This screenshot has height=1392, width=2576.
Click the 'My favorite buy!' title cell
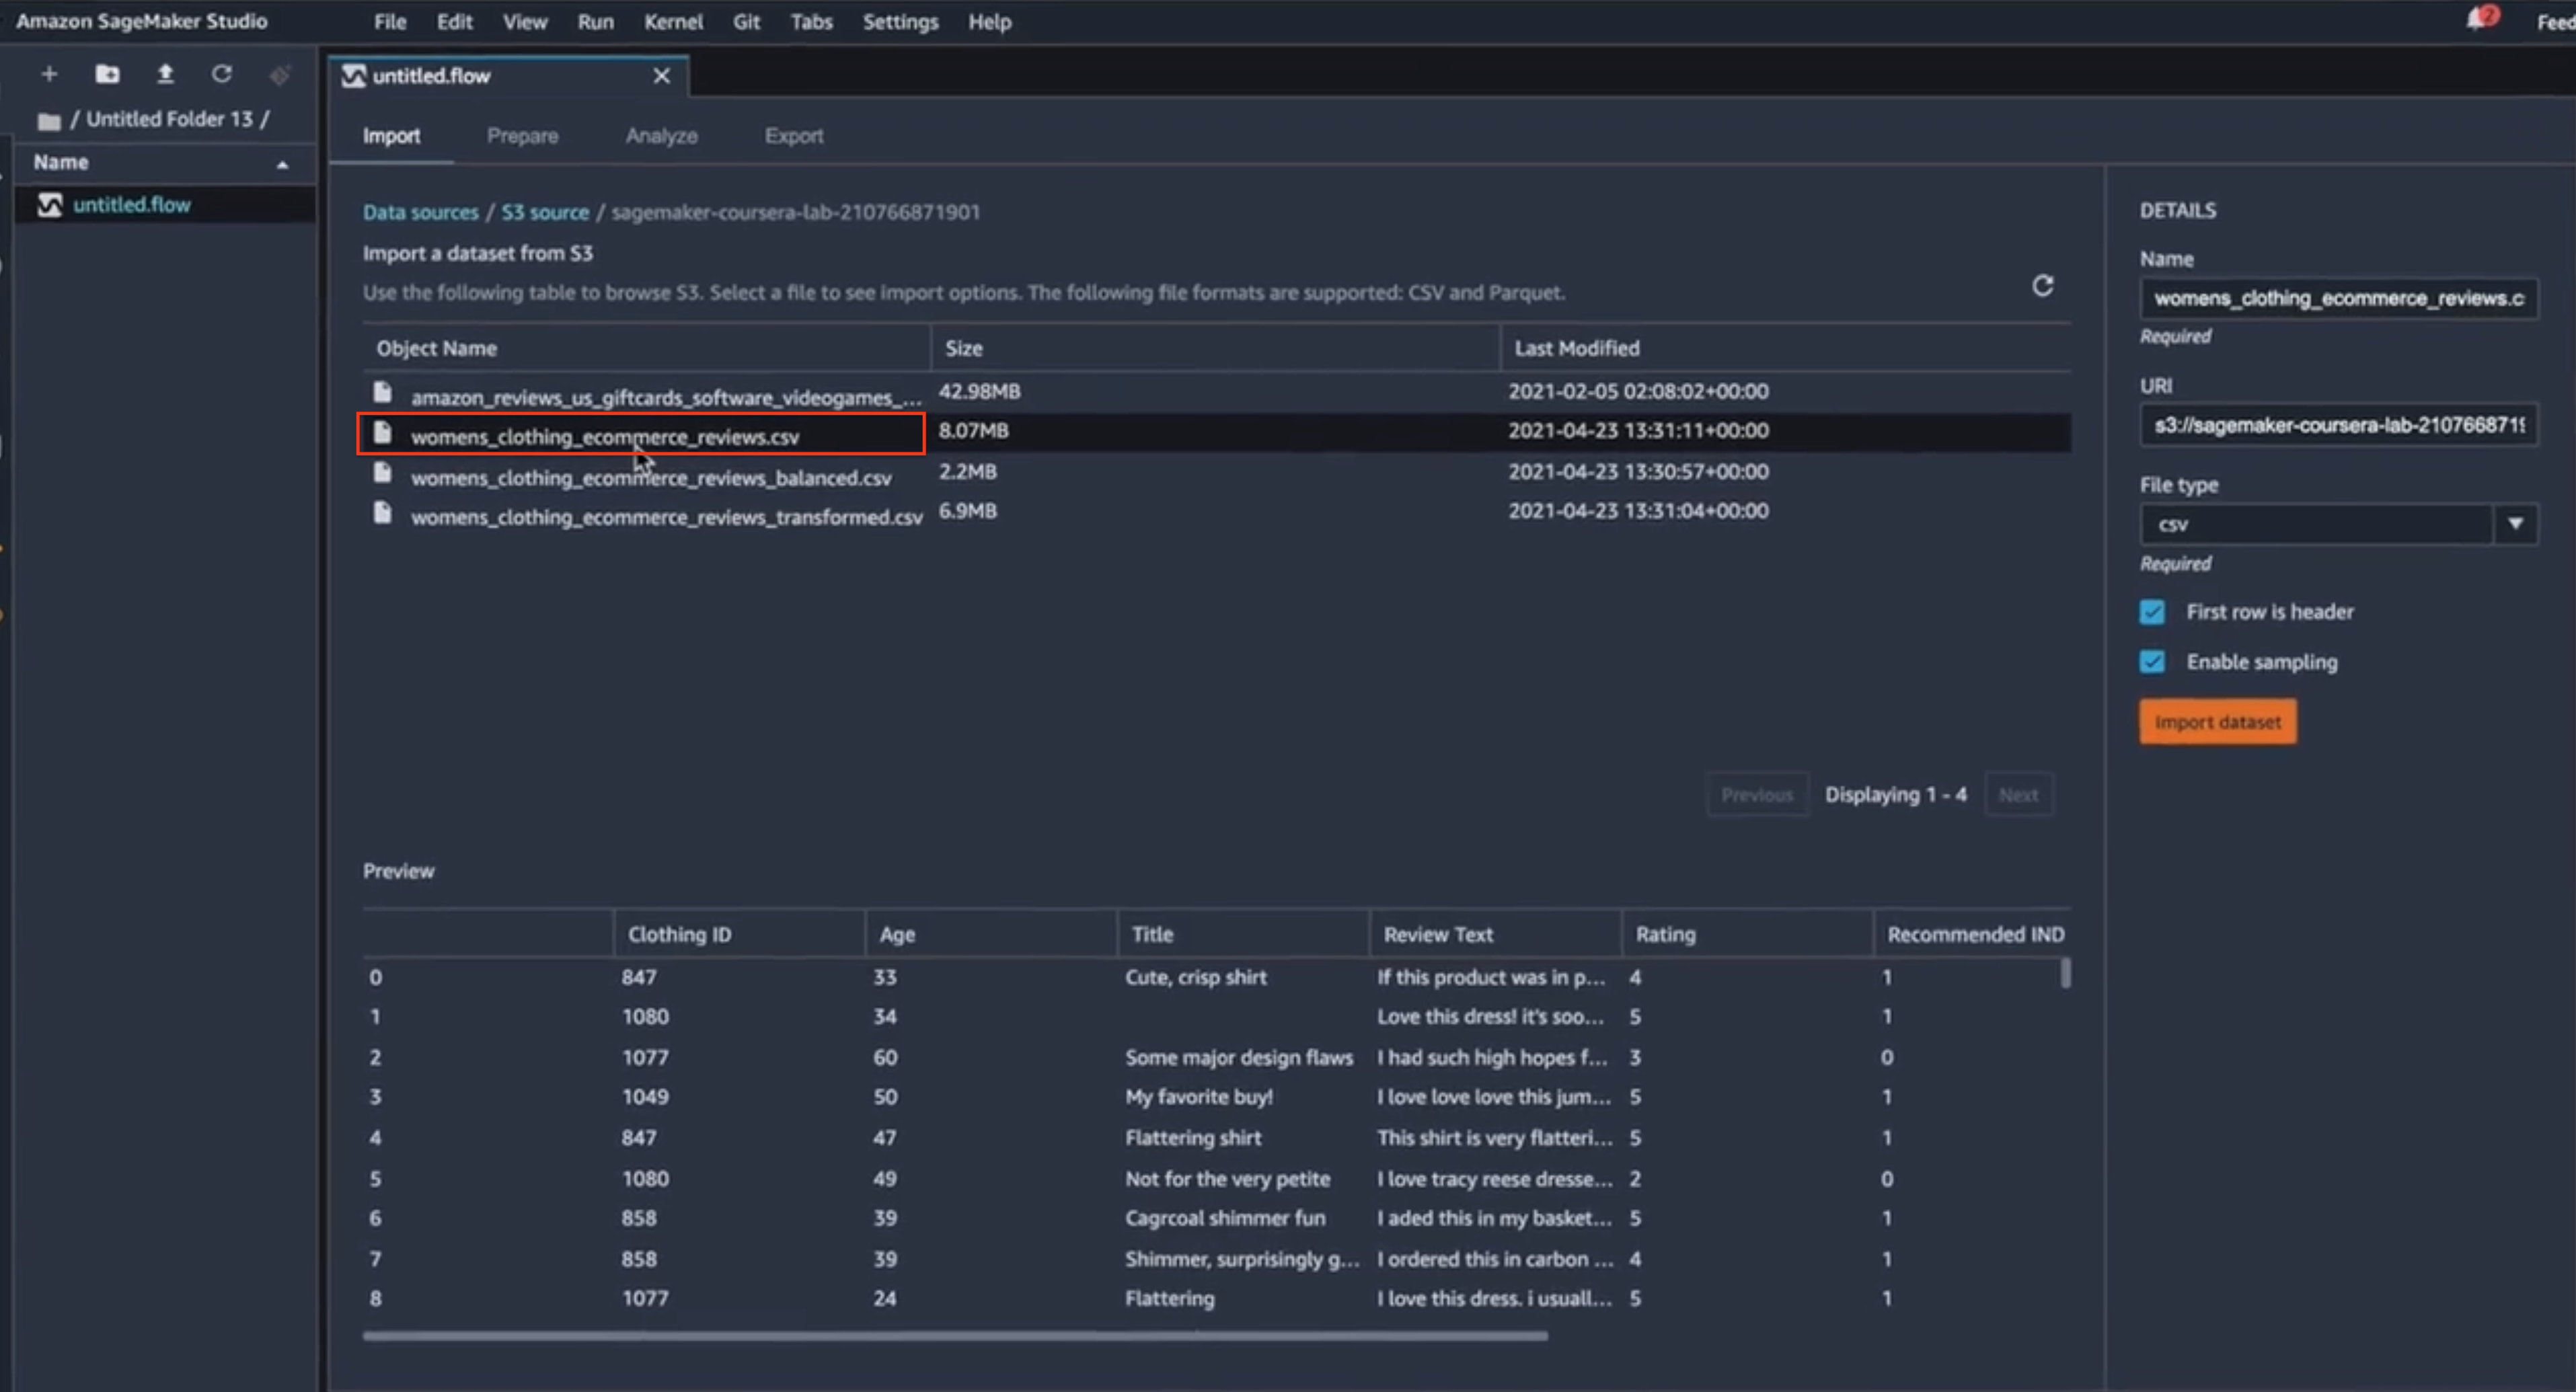coord(1199,1097)
